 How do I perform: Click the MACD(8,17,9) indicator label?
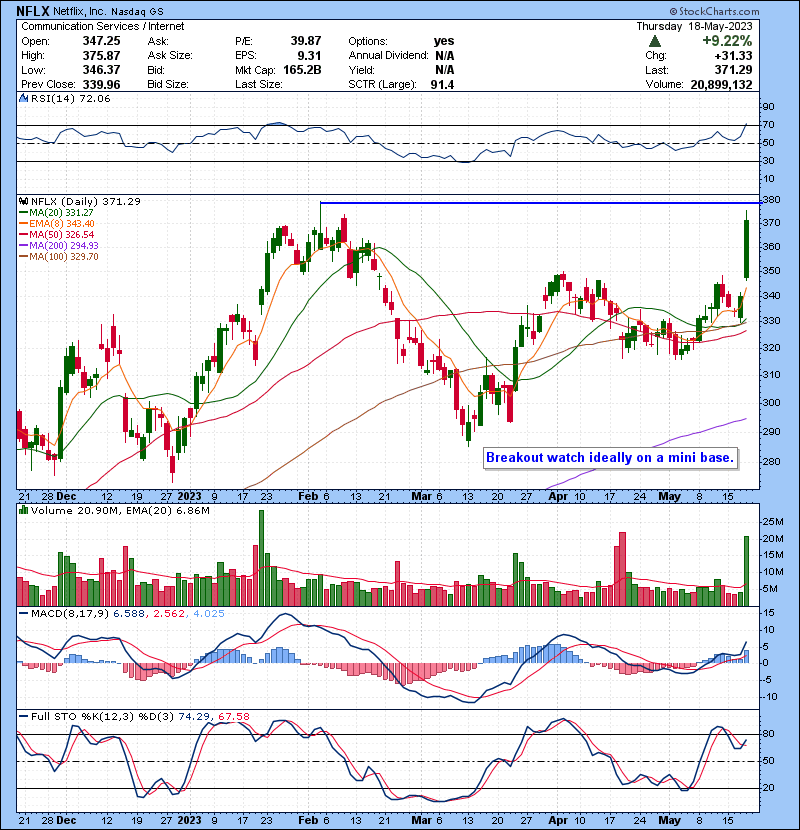62,611
